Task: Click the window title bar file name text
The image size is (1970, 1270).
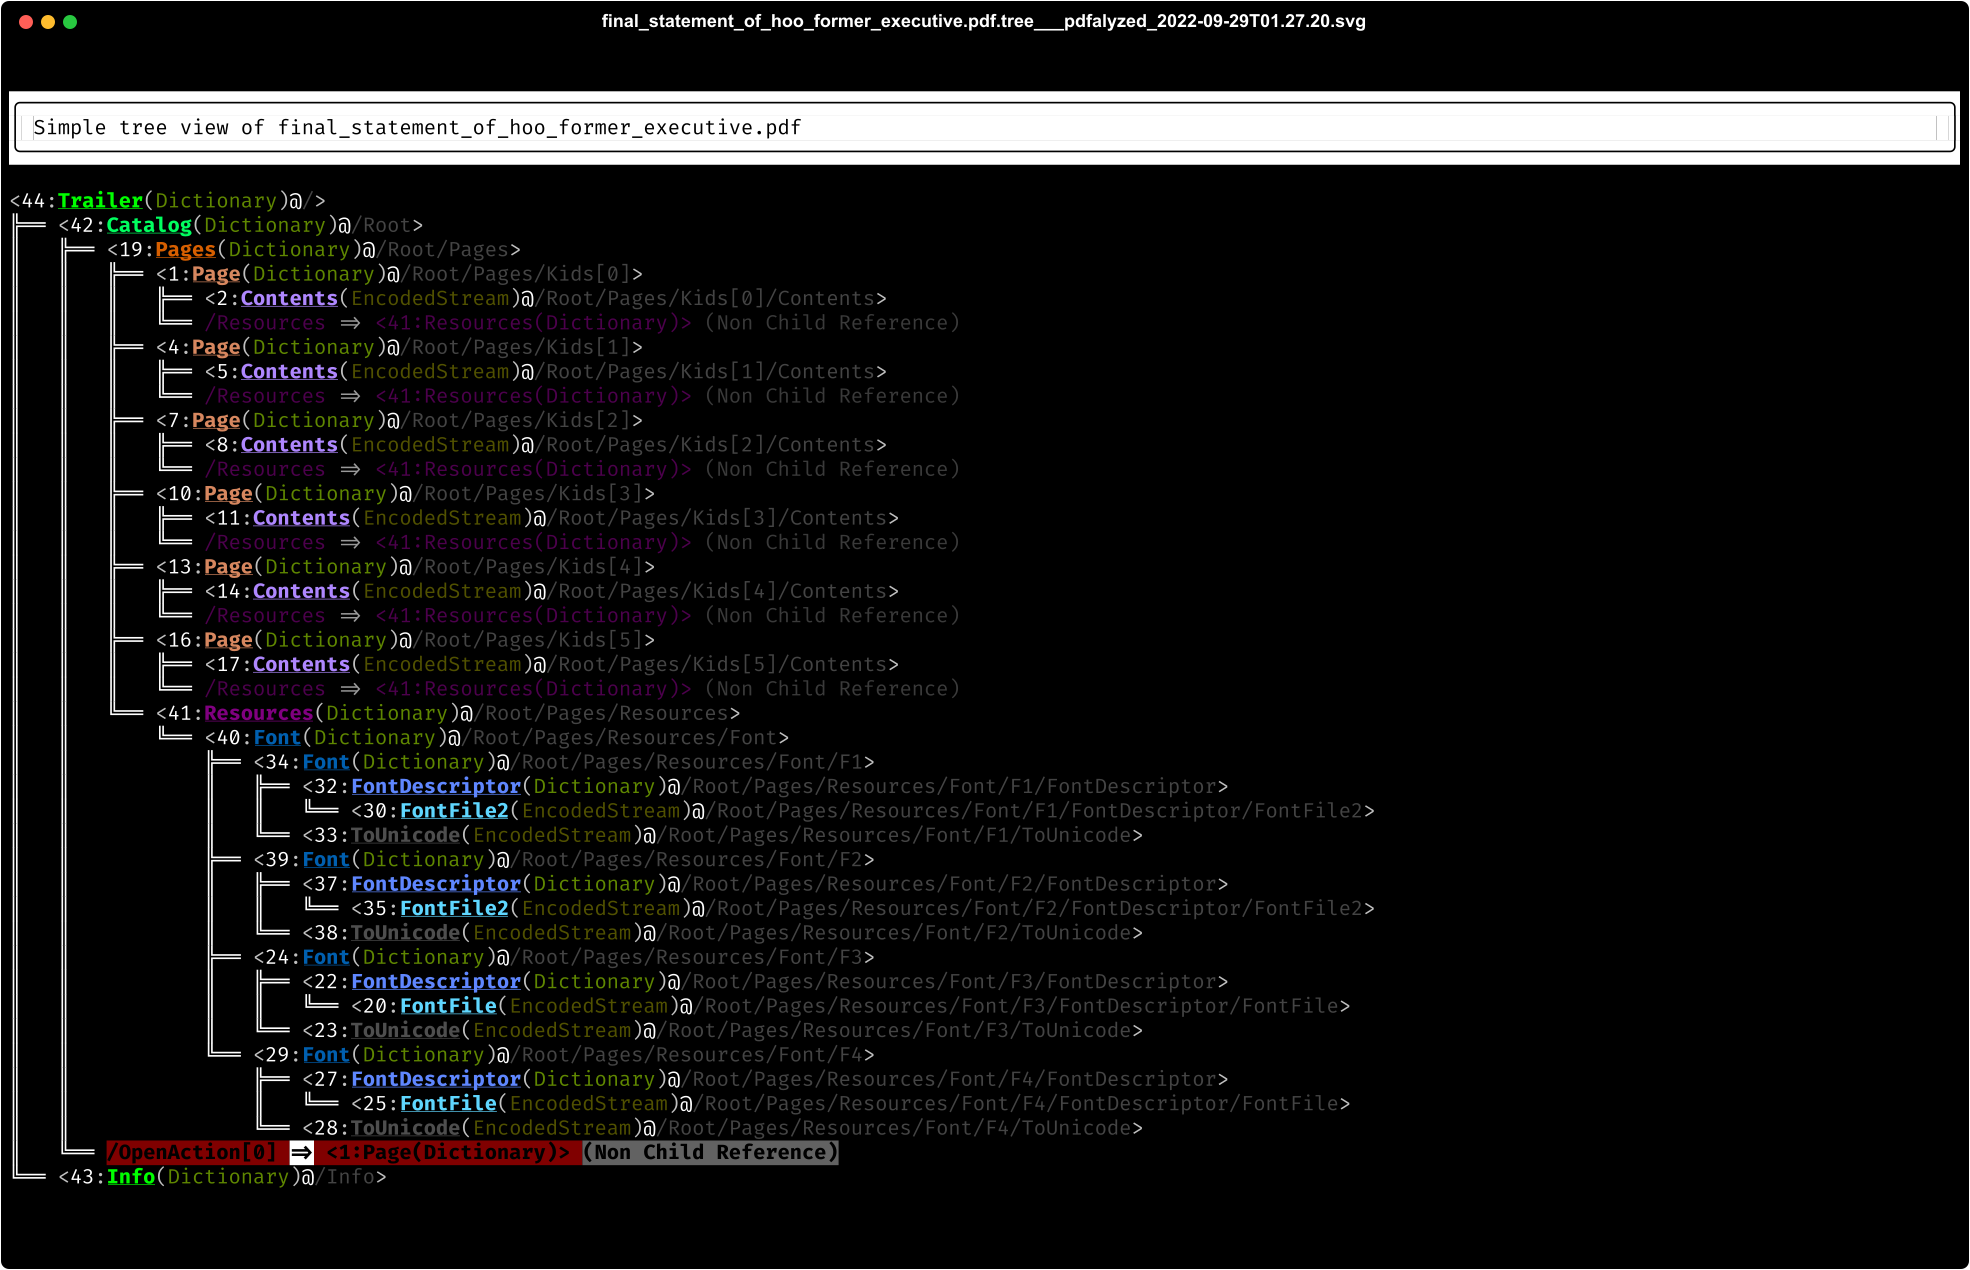Action: coord(984,21)
